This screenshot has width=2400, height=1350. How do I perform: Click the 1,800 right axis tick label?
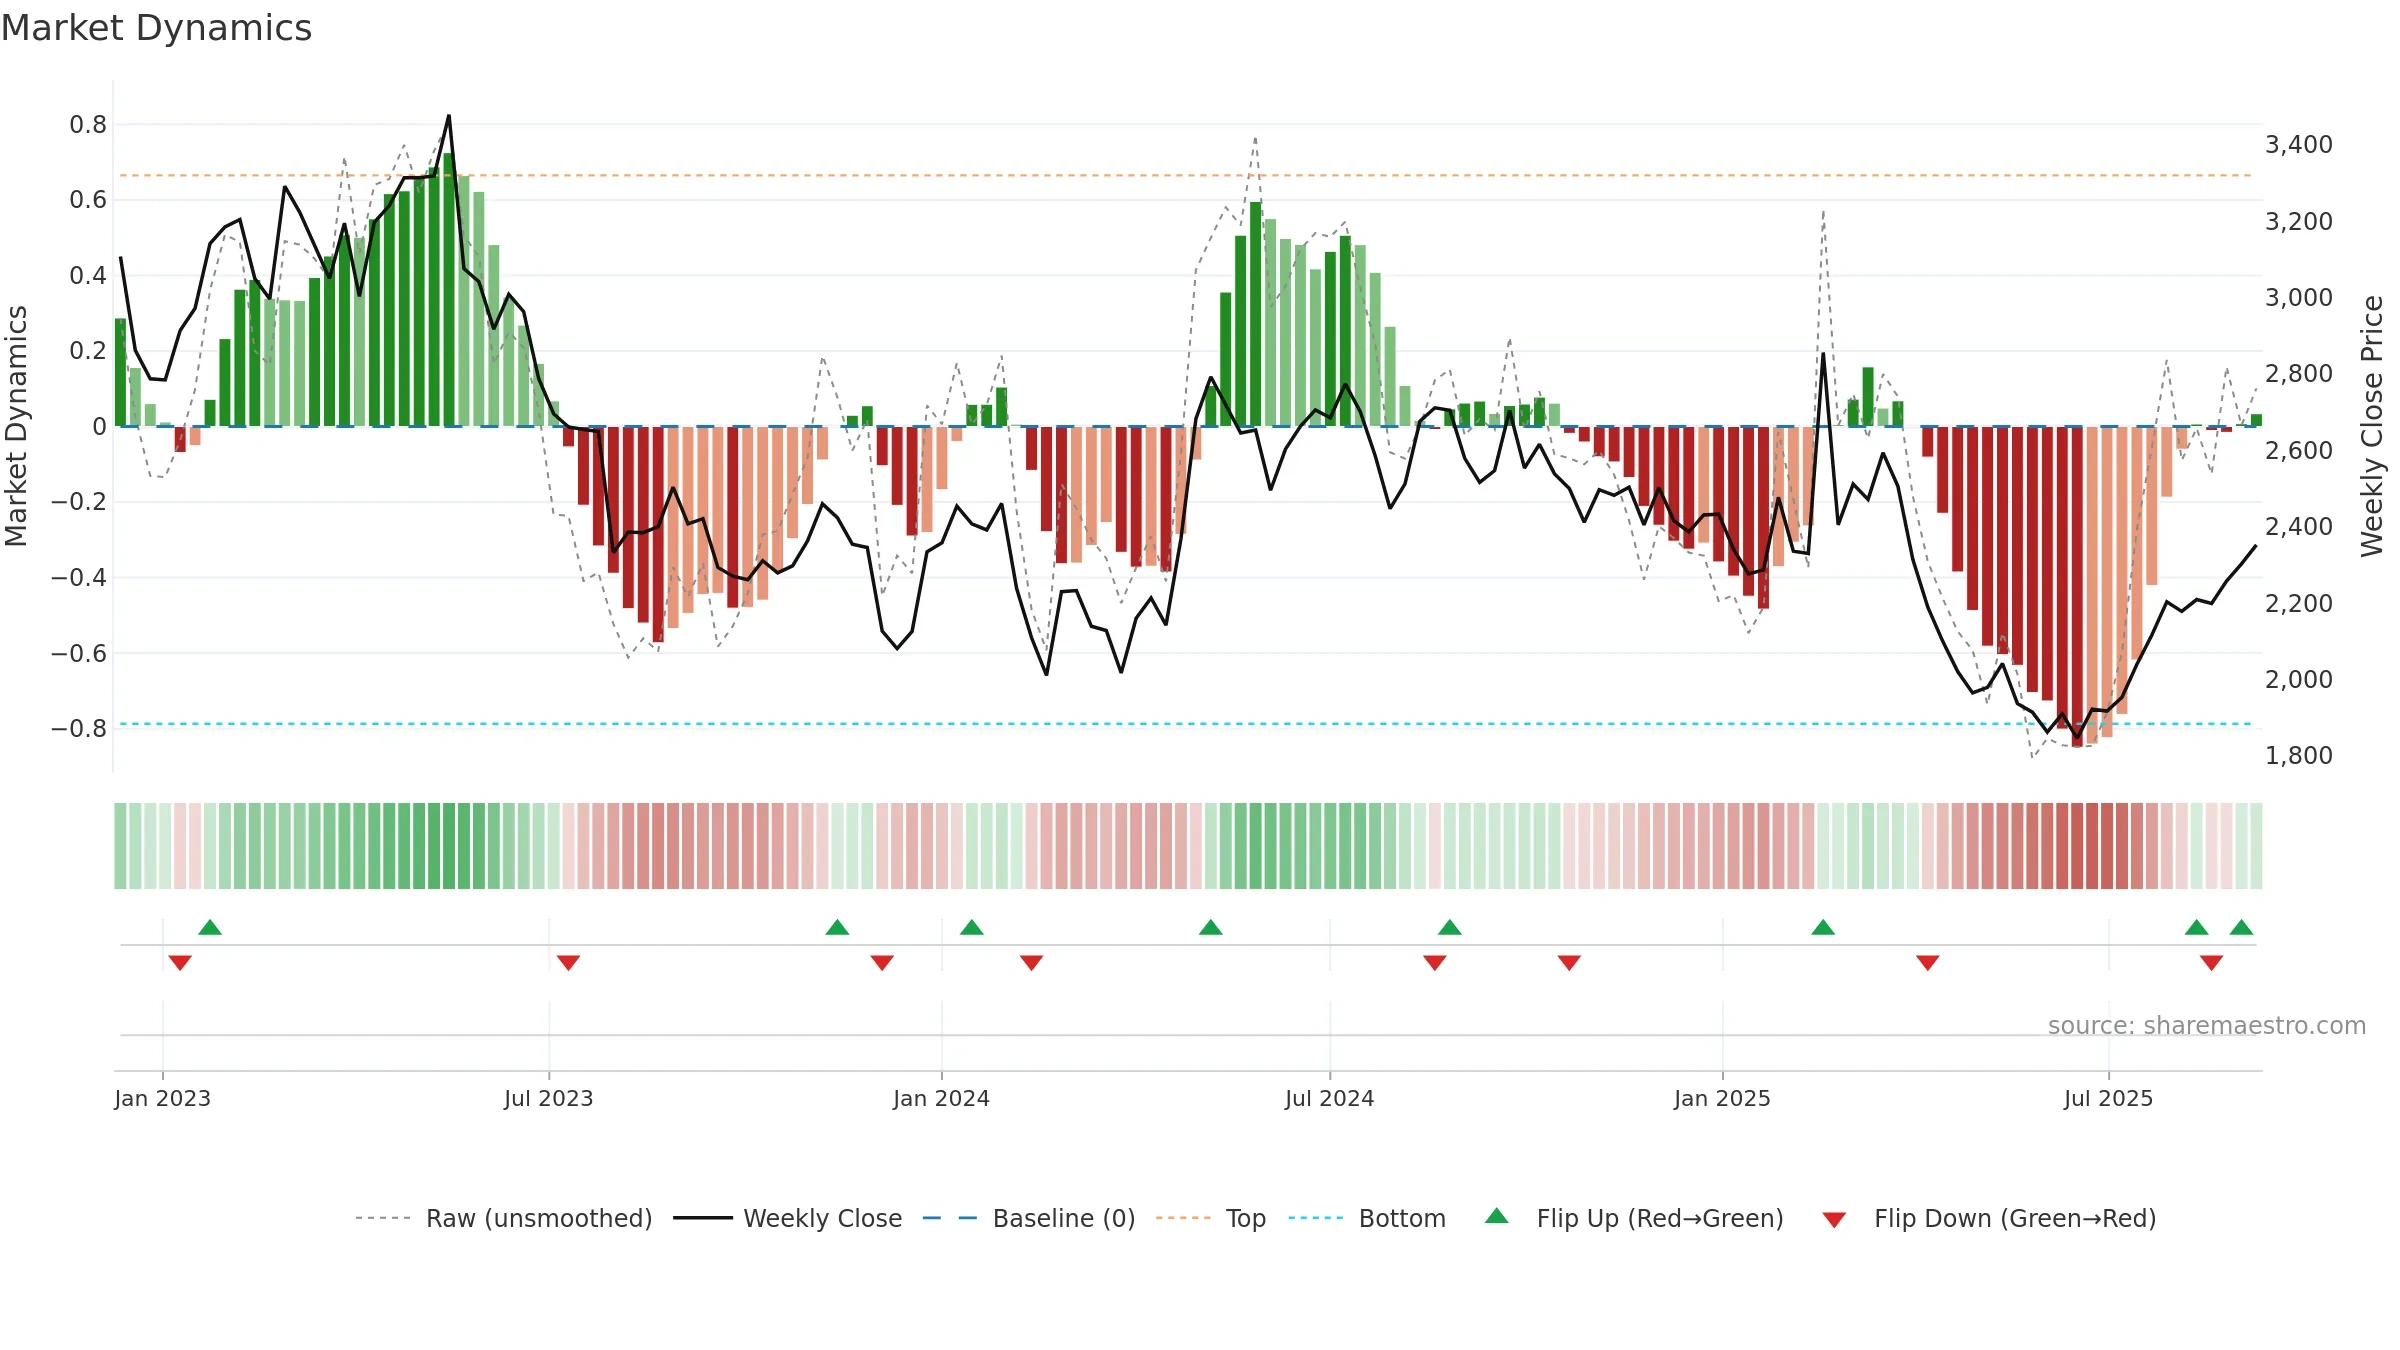2299,755
